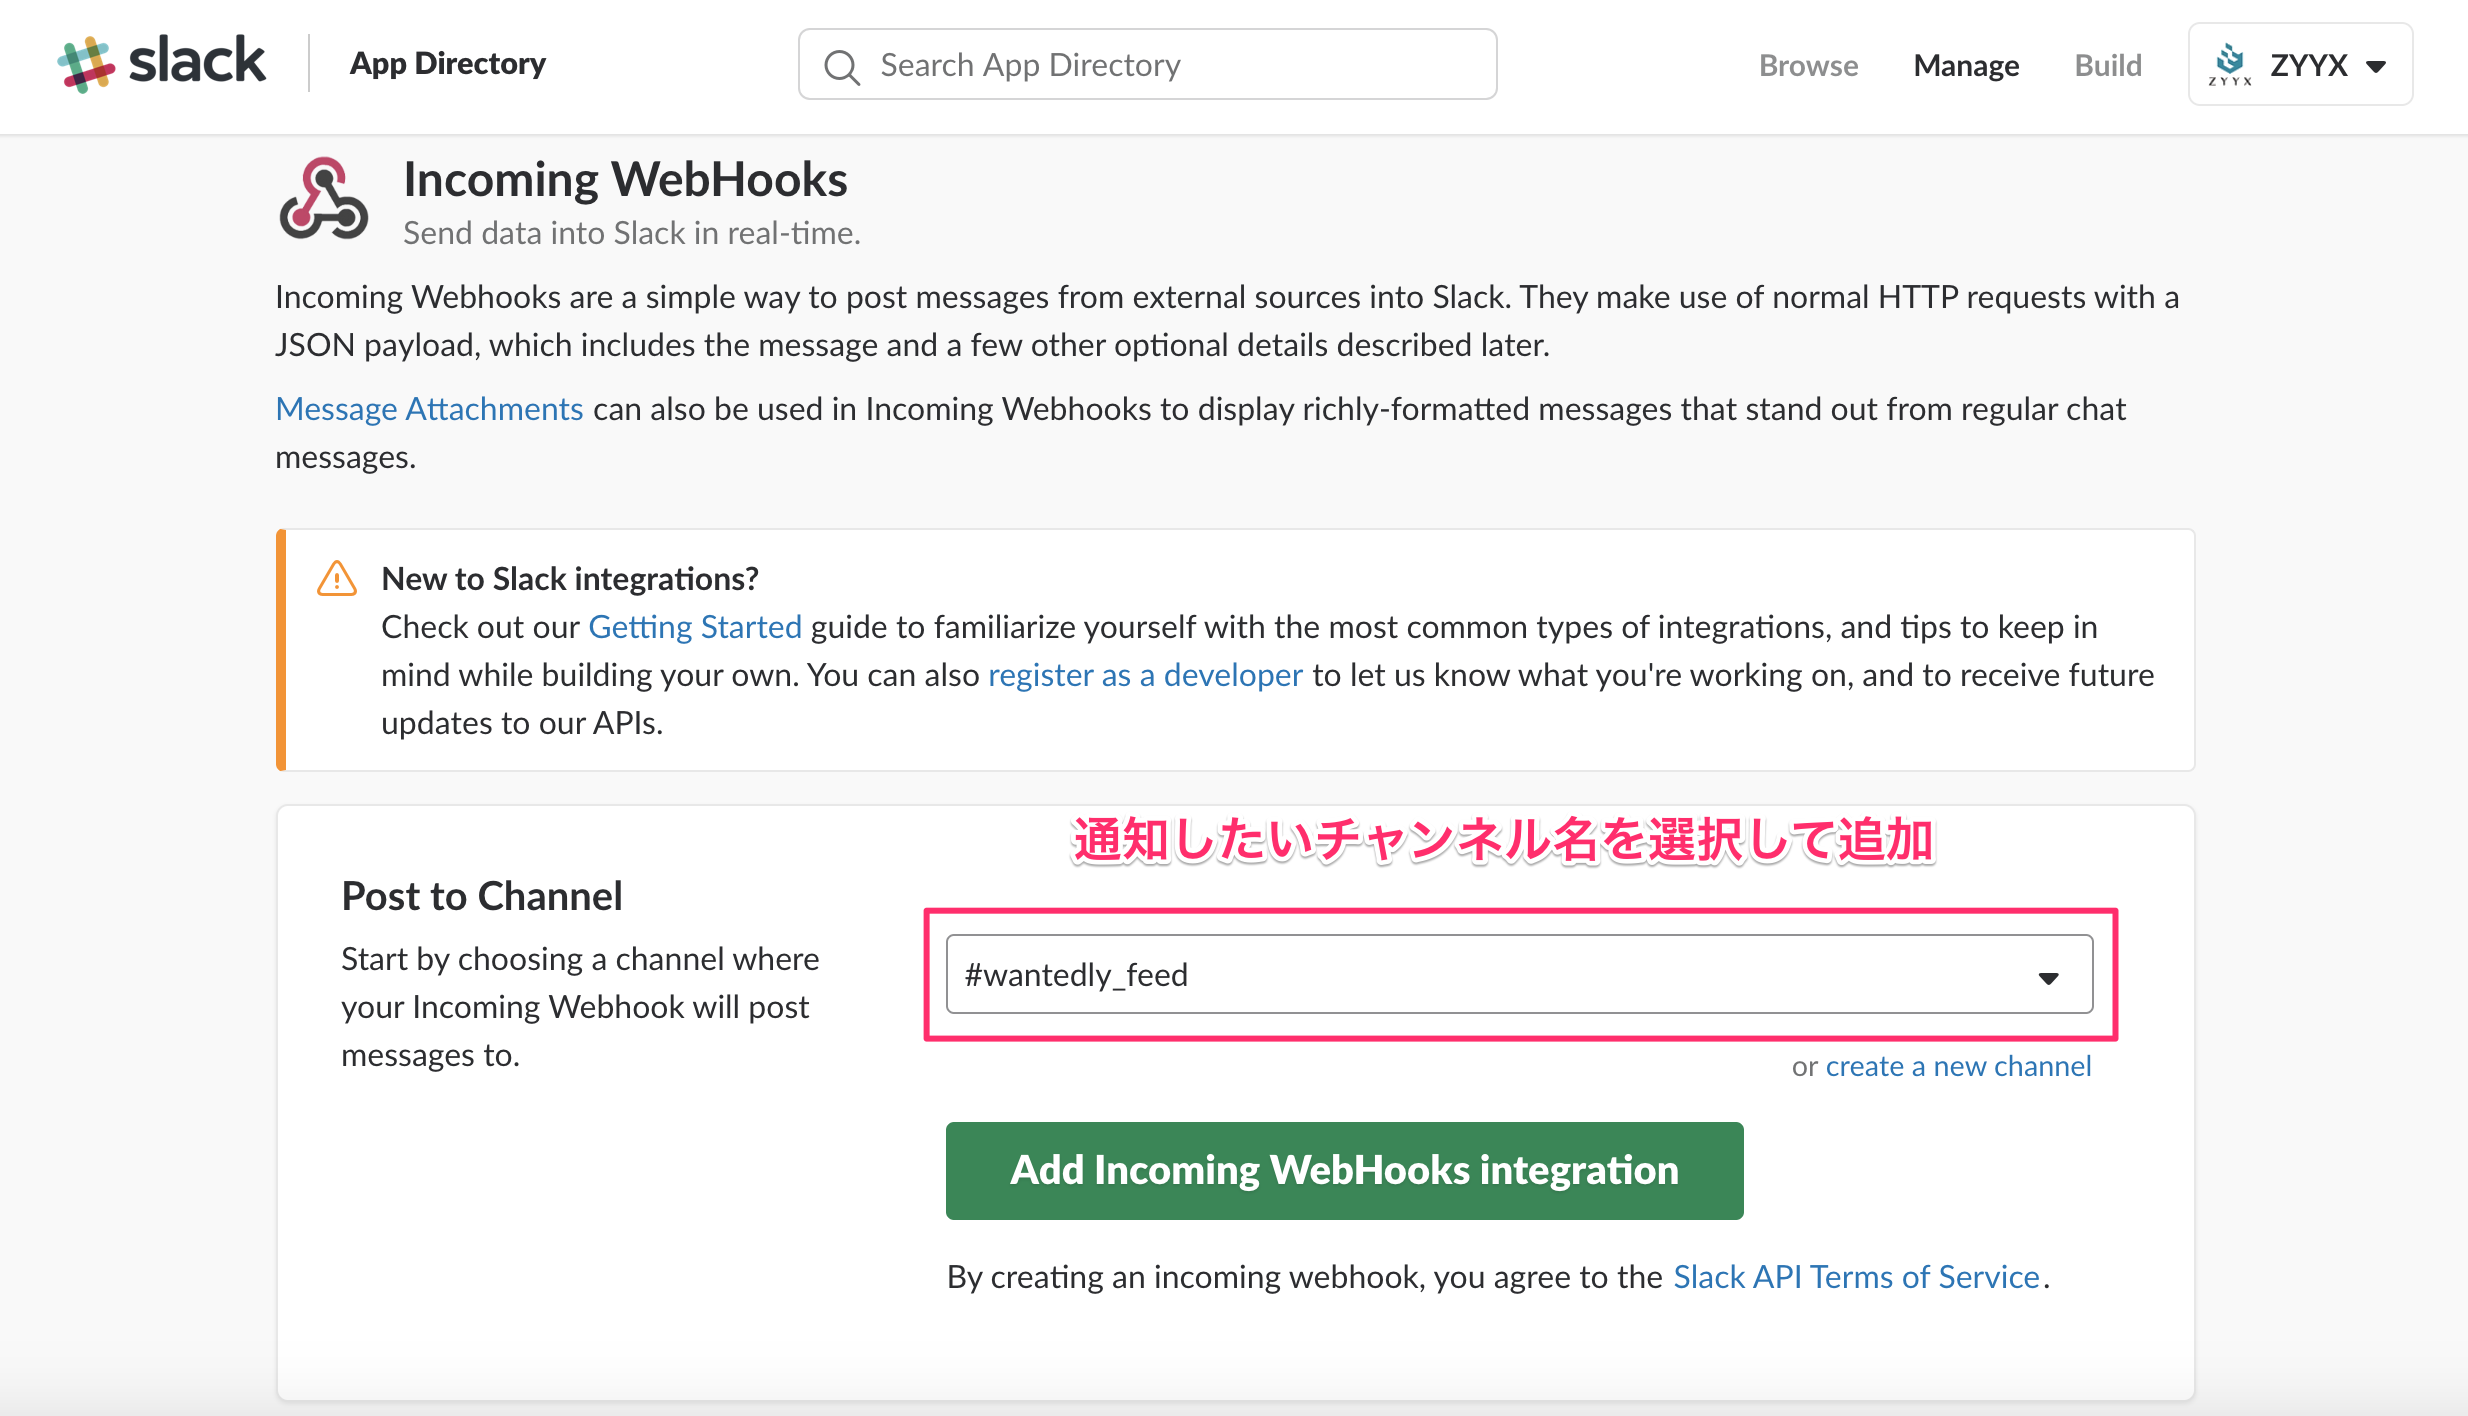Open the Browse menu item
2468x1416 pixels.
tap(1808, 65)
